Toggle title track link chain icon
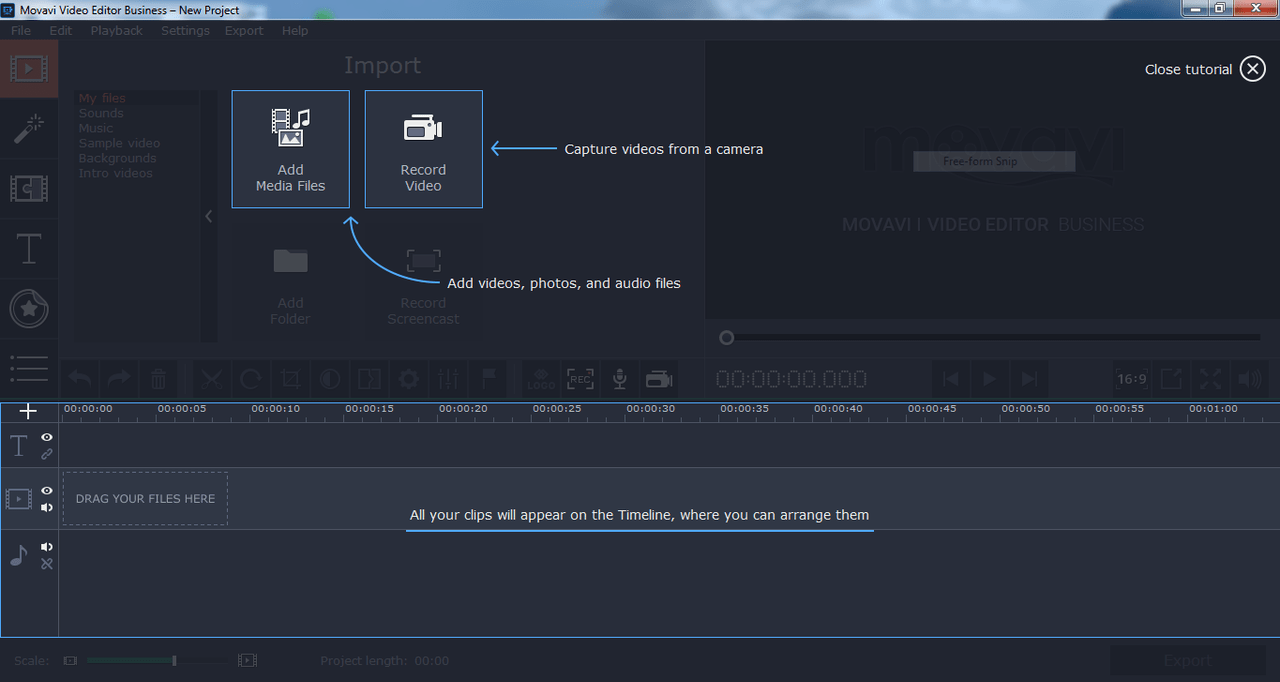This screenshot has height=682, width=1280. [47, 454]
